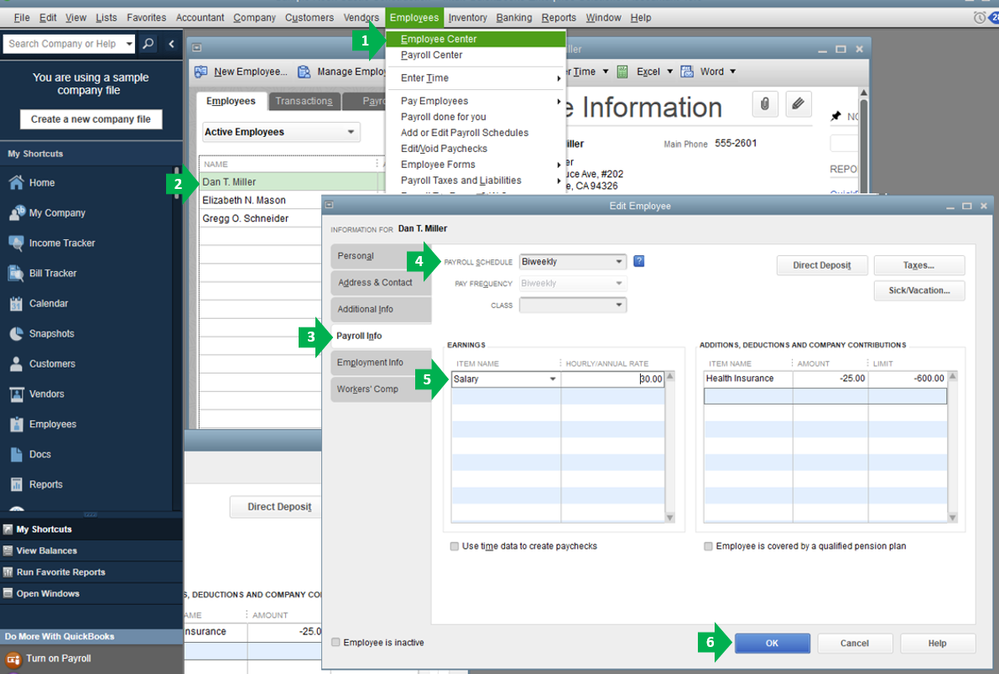
Task: Click the Health Insurance deduction row
Action: (825, 378)
